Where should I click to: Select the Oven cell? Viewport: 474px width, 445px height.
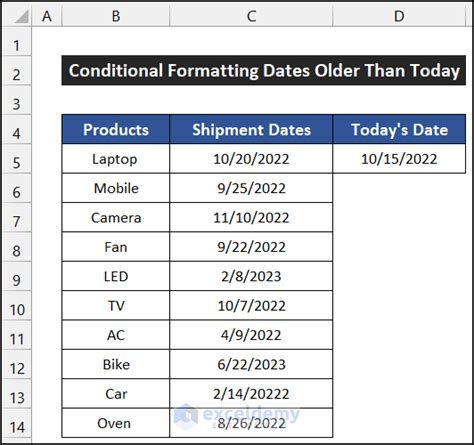point(116,423)
